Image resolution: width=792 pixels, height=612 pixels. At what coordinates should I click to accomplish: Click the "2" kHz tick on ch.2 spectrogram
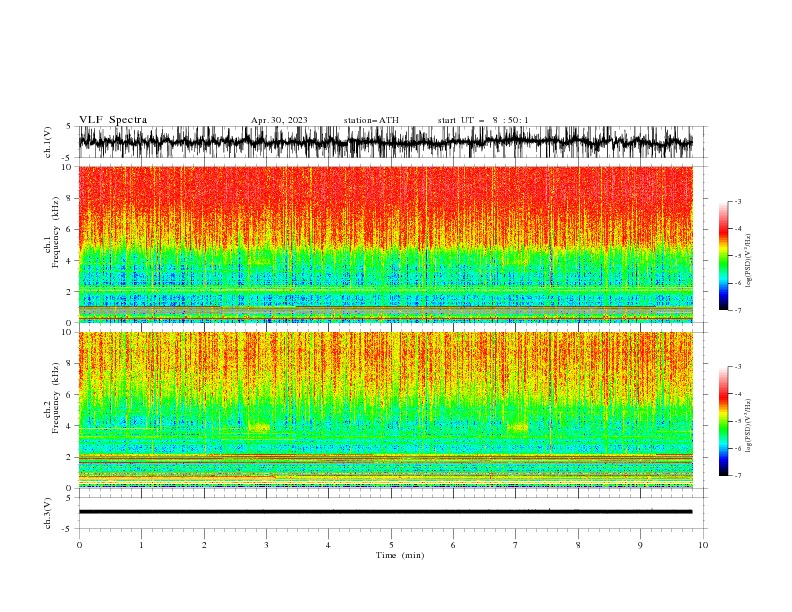point(69,457)
